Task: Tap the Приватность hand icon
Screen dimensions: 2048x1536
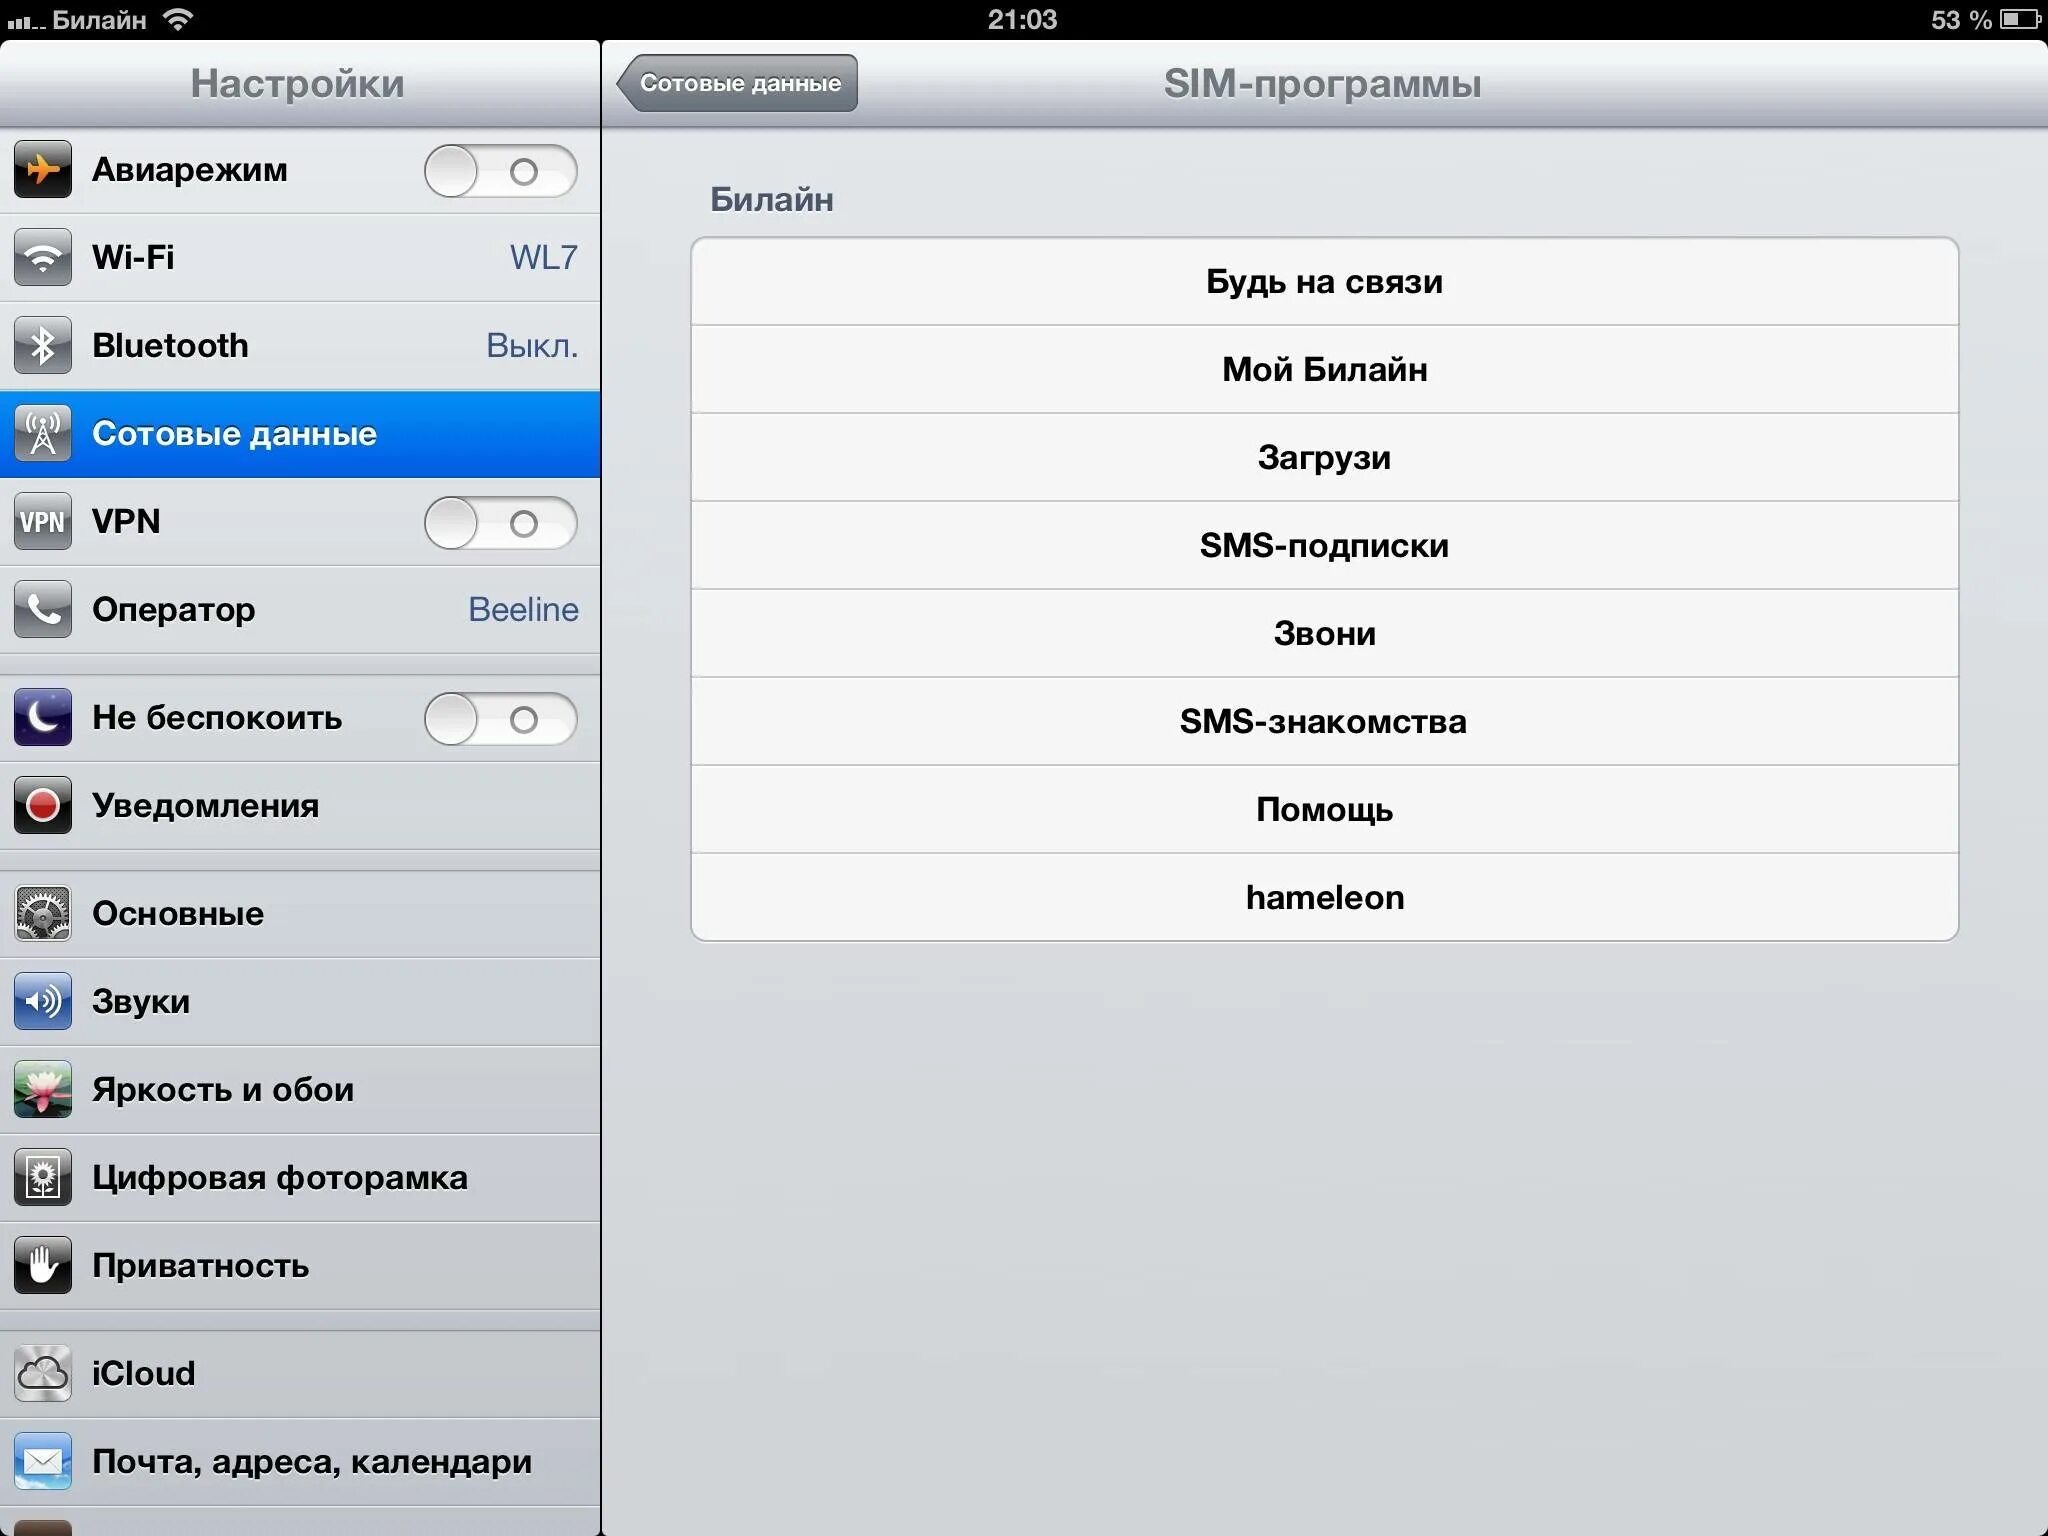Action: 42,1265
